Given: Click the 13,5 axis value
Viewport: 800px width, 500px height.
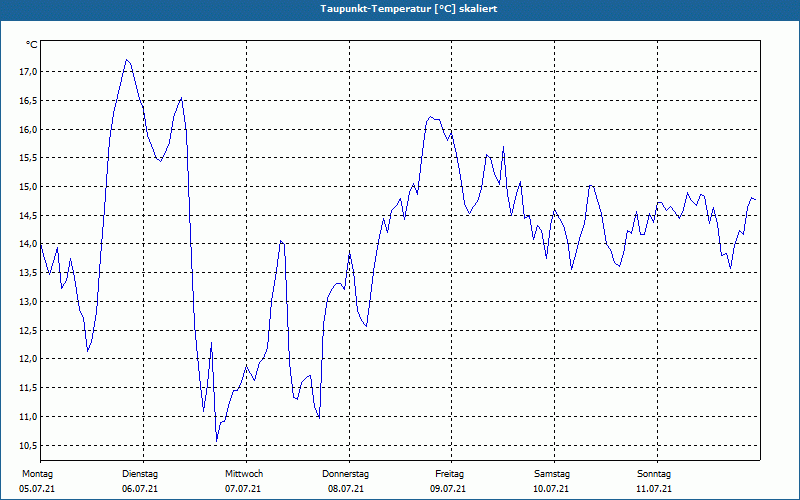Looking at the screenshot, I should coord(28,273).
